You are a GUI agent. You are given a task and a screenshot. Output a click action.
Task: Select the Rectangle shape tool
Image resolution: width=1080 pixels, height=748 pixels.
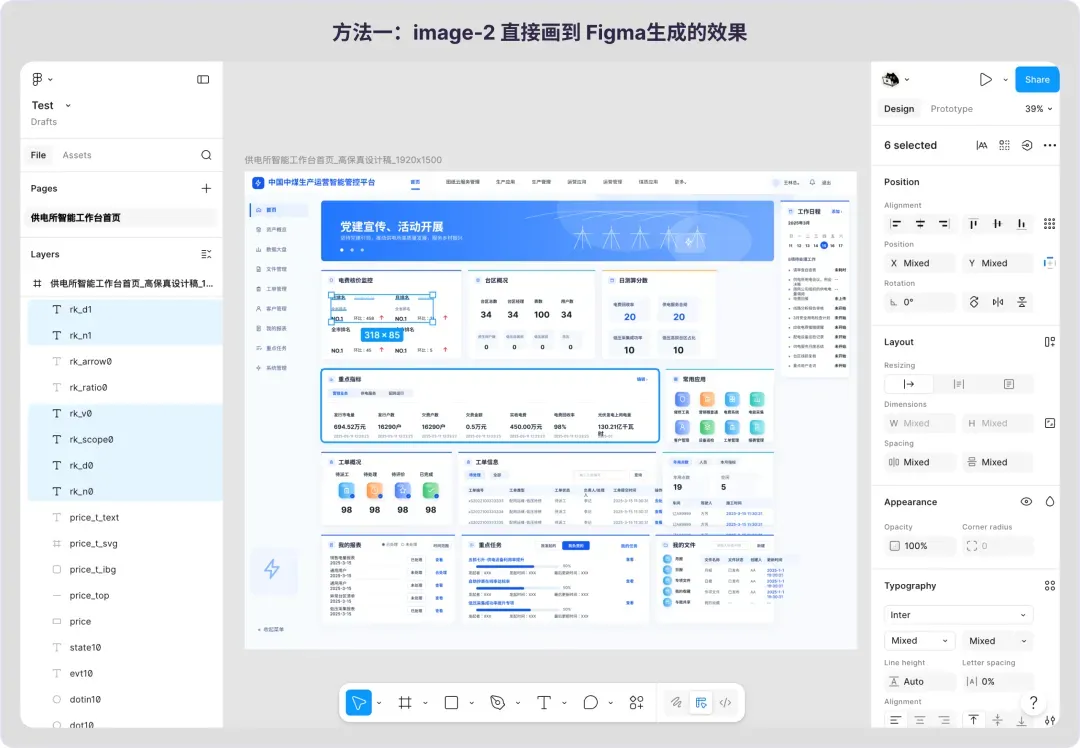click(x=451, y=703)
